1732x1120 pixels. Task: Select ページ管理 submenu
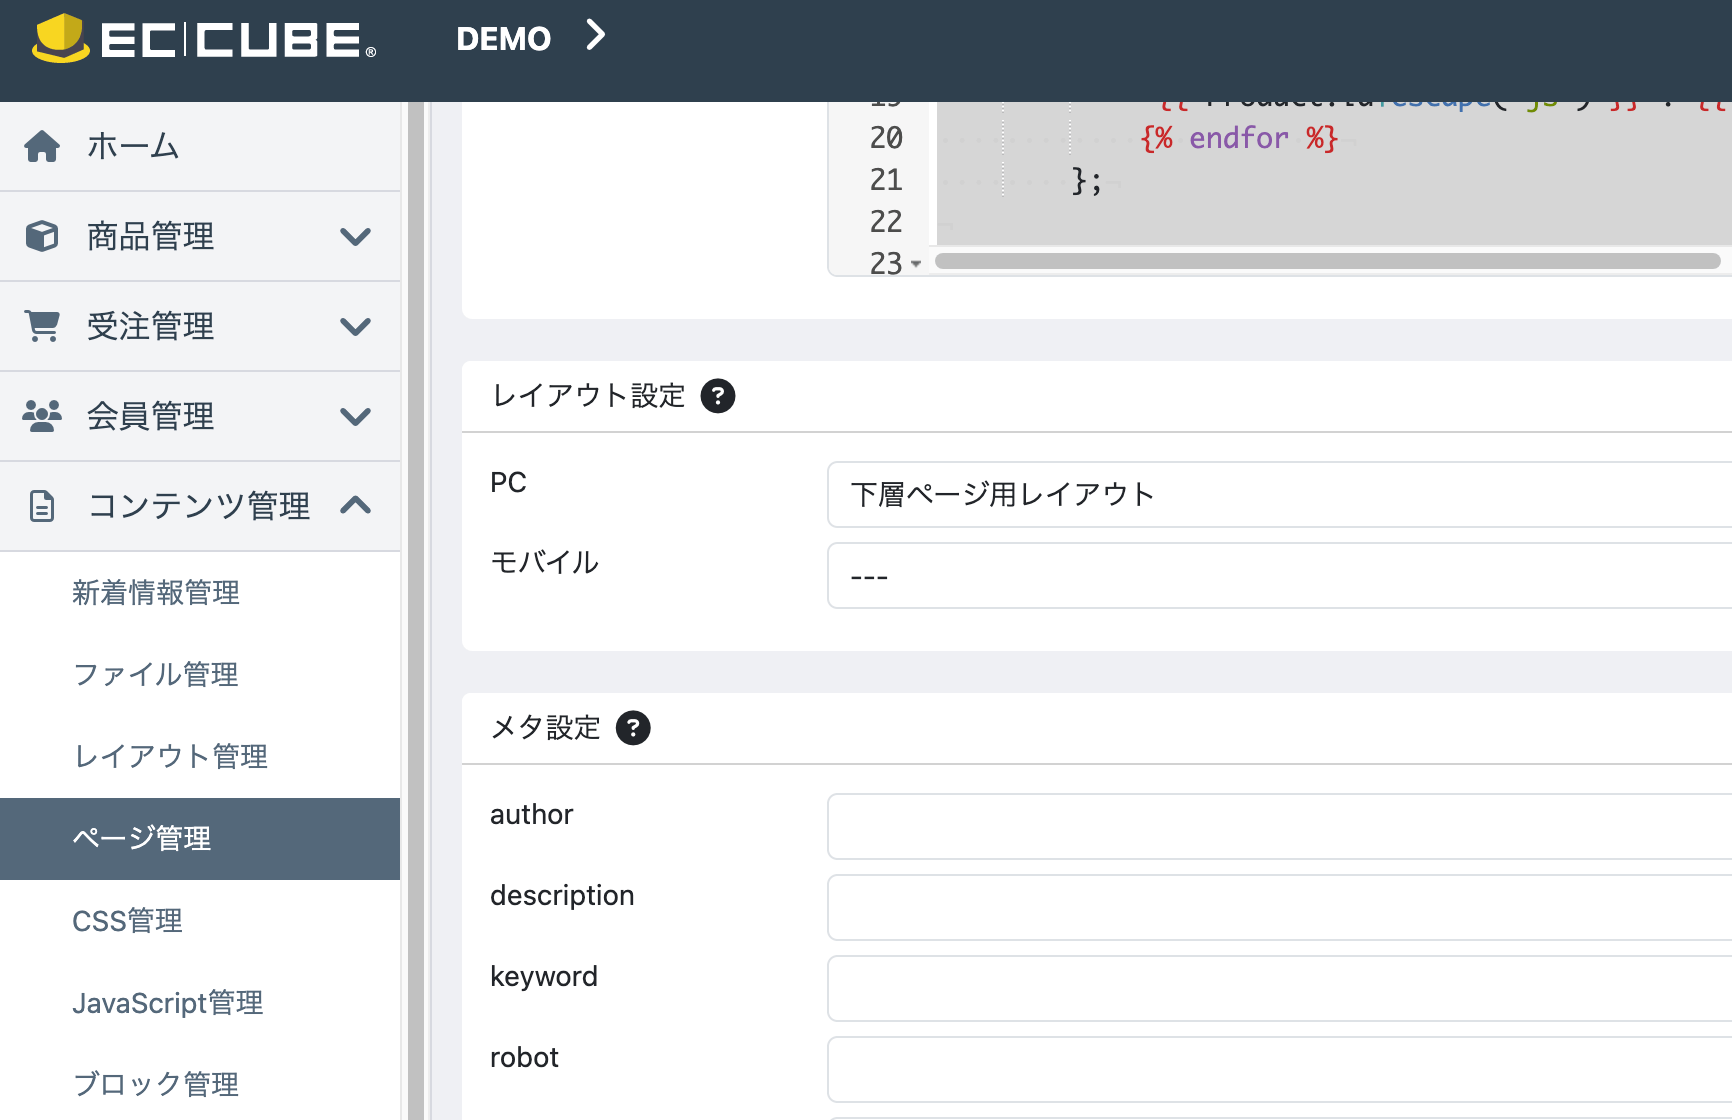[x=200, y=839]
